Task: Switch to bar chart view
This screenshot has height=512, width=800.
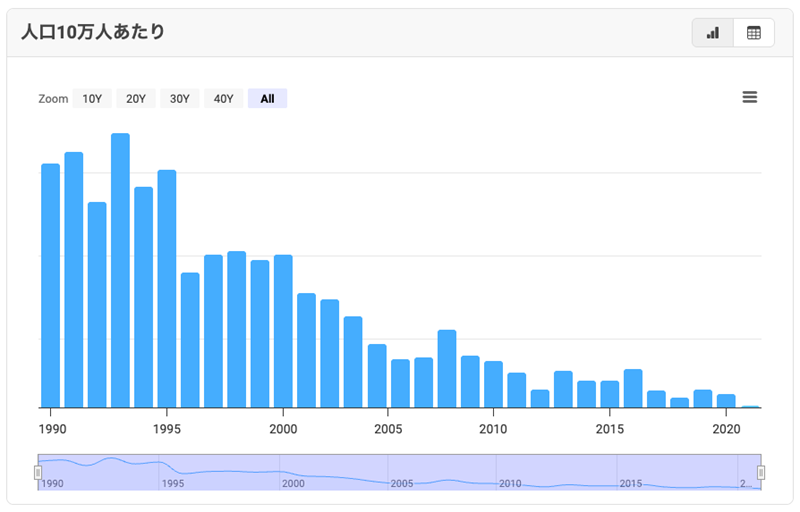Action: coord(712,32)
